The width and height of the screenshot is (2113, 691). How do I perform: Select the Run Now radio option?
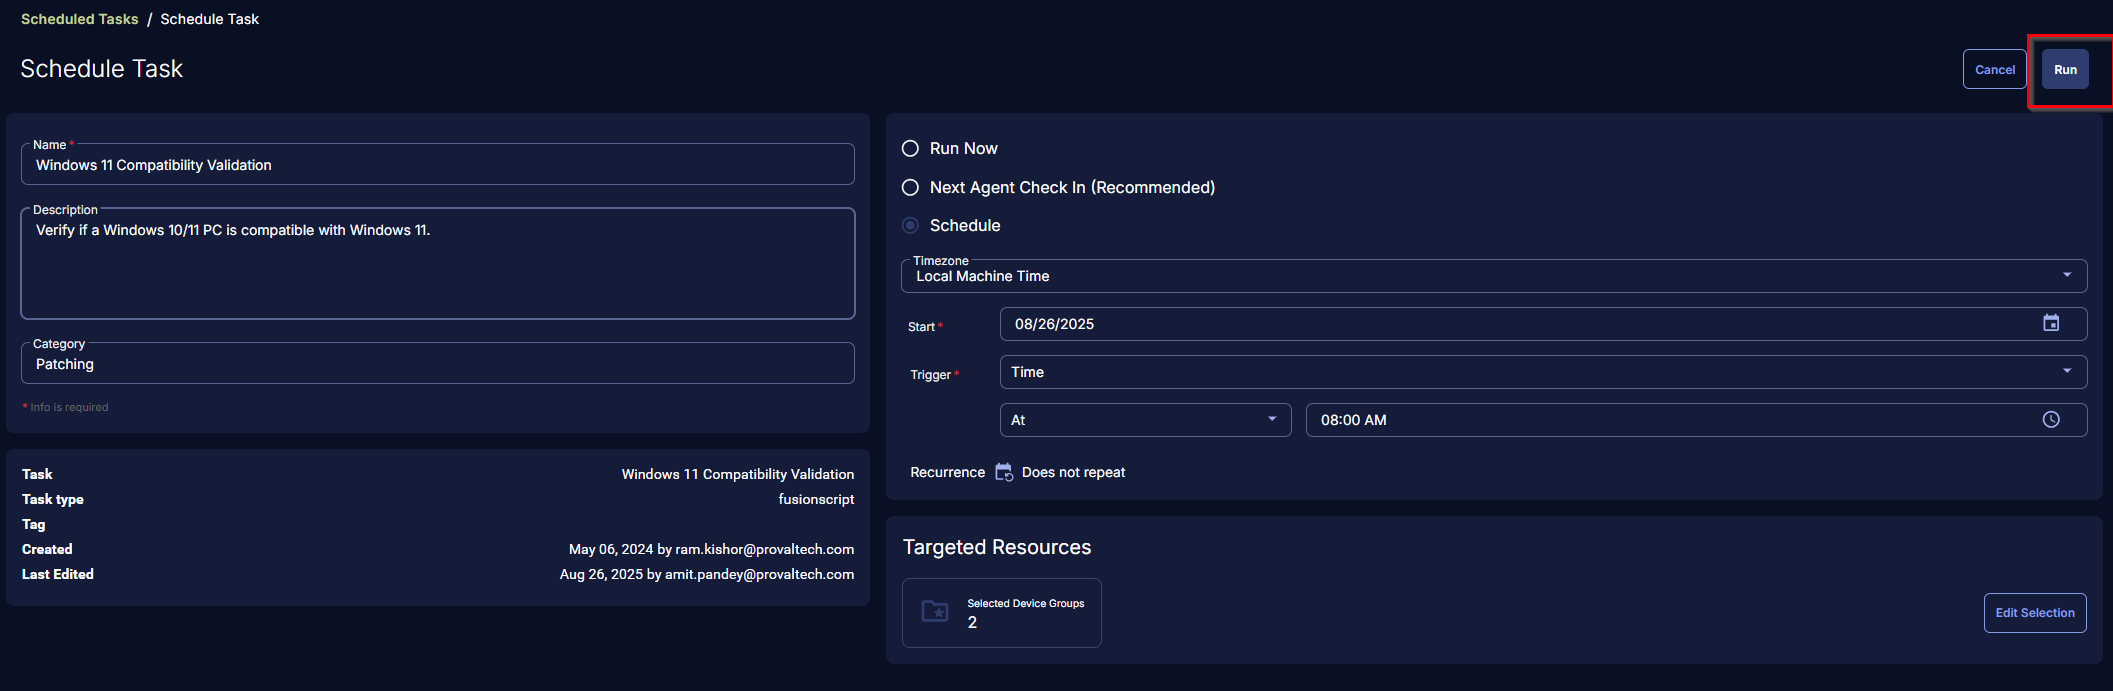click(x=910, y=148)
